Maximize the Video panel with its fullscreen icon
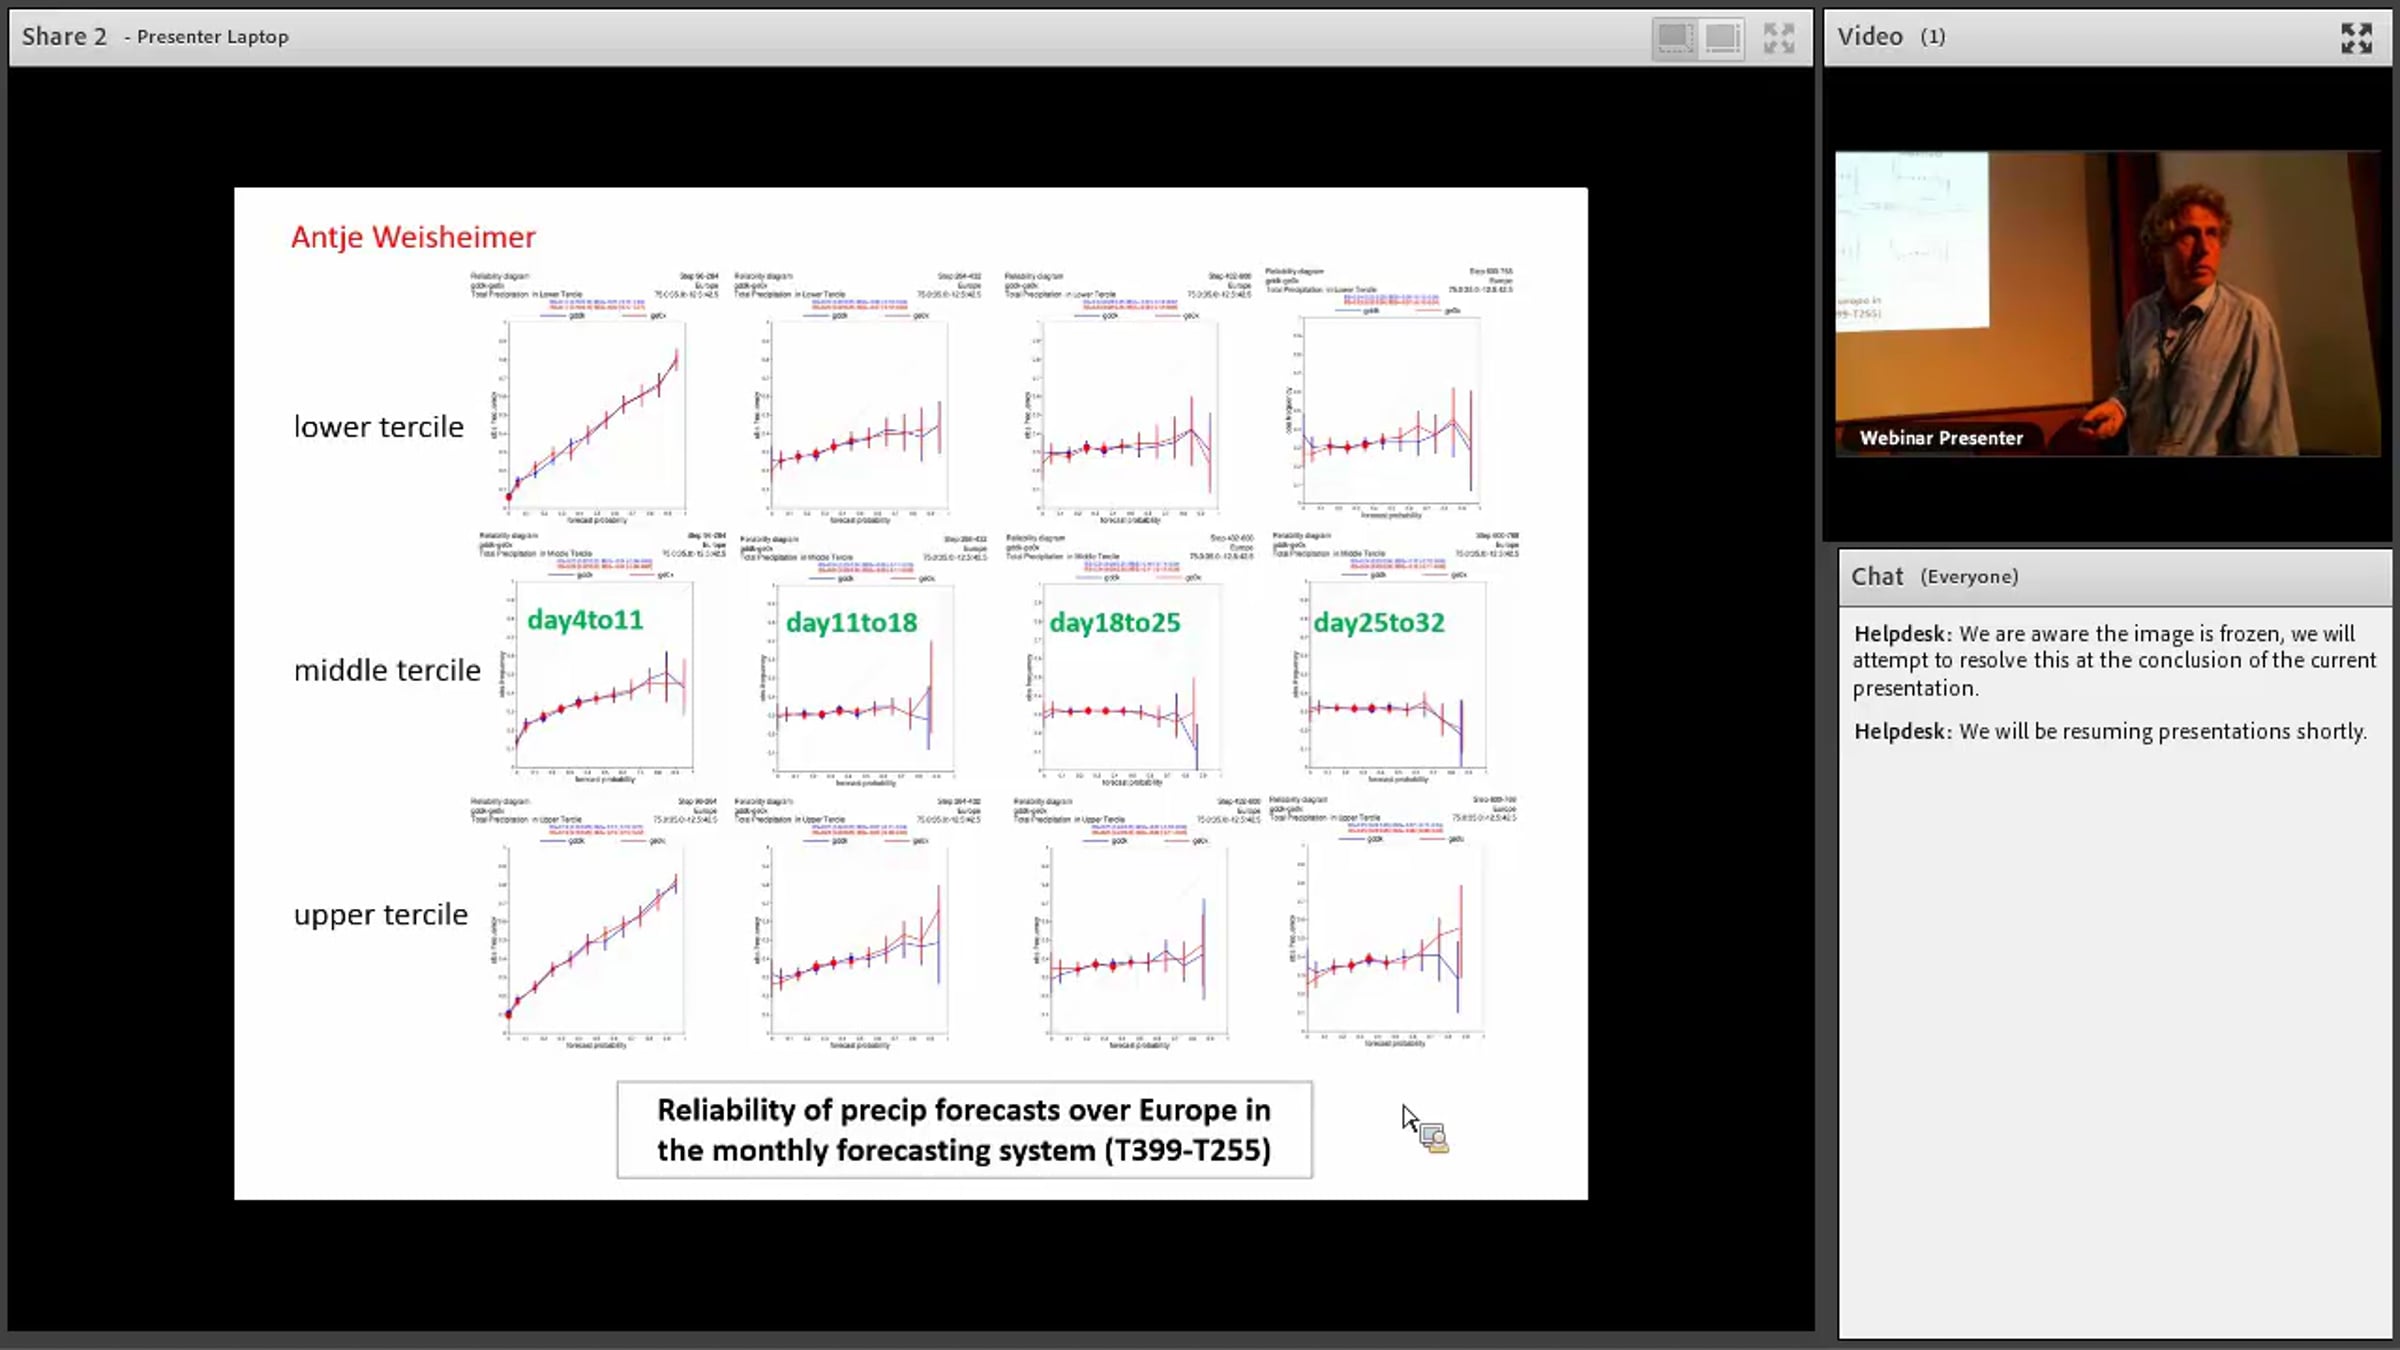 [2356, 38]
